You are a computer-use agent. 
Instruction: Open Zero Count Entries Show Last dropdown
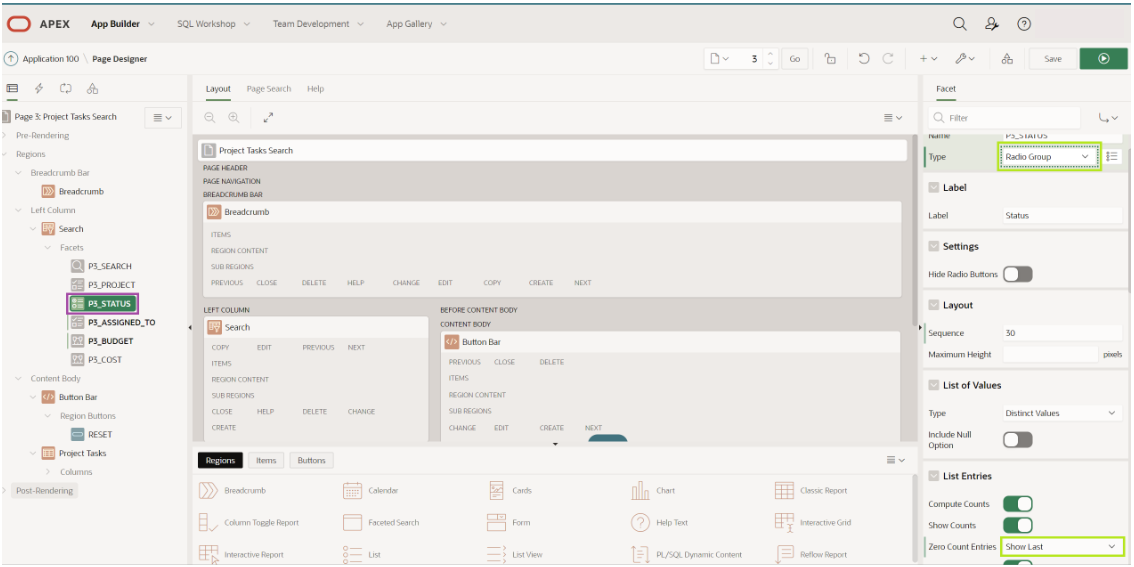click(1061, 547)
